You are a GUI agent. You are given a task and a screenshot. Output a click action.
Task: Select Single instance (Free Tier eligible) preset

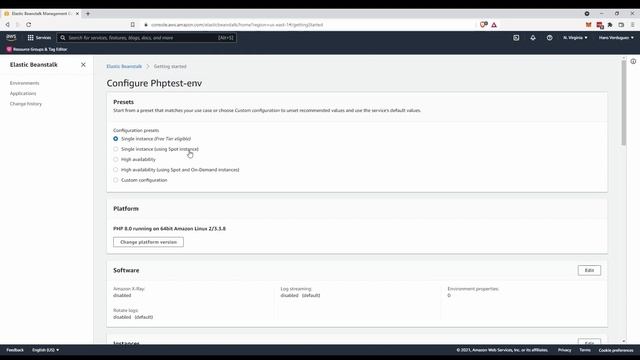[x=116, y=139]
